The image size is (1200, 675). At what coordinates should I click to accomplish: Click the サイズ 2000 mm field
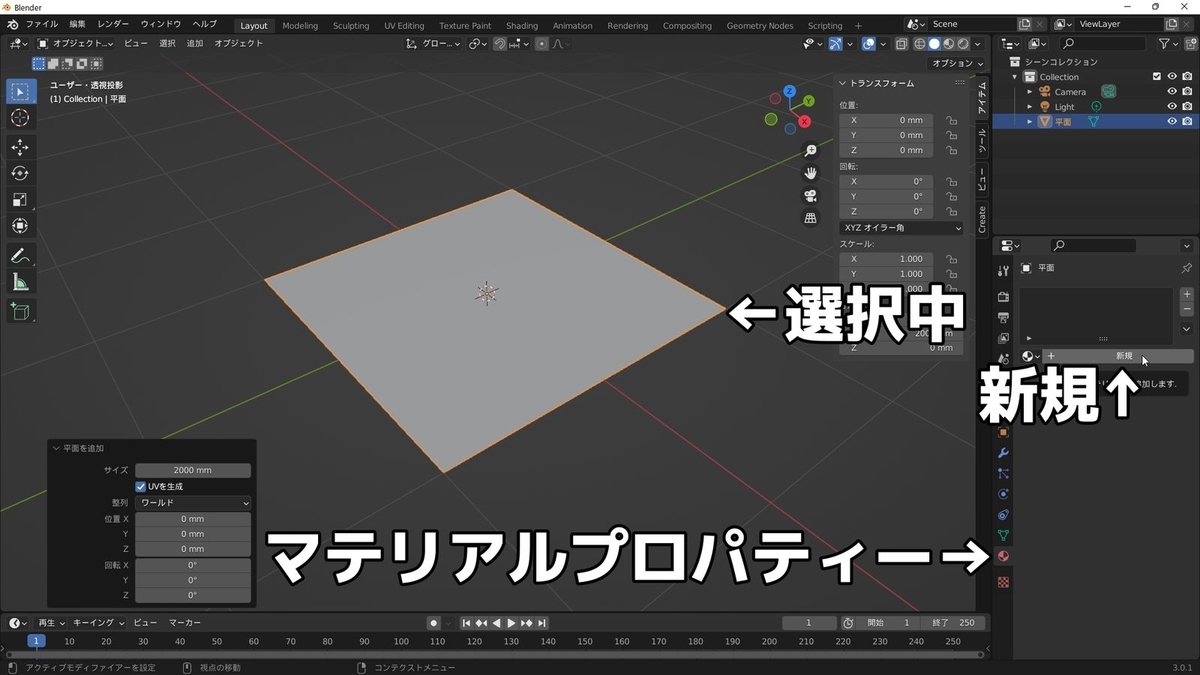[x=193, y=470]
